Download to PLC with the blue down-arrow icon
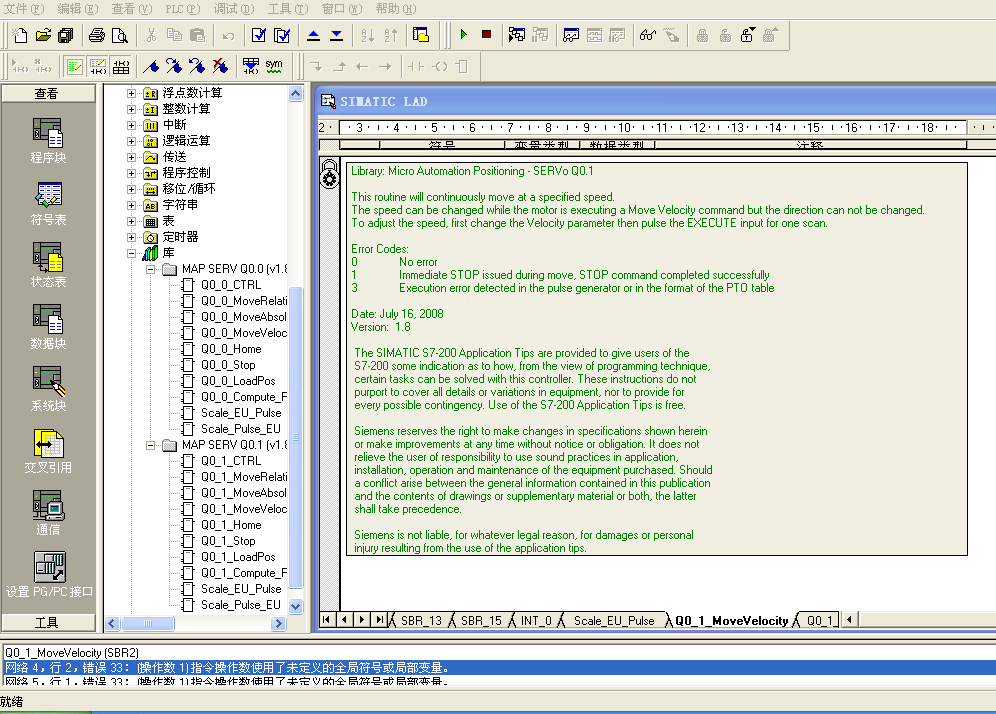This screenshot has width=996, height=714. [x=337, y=36]
